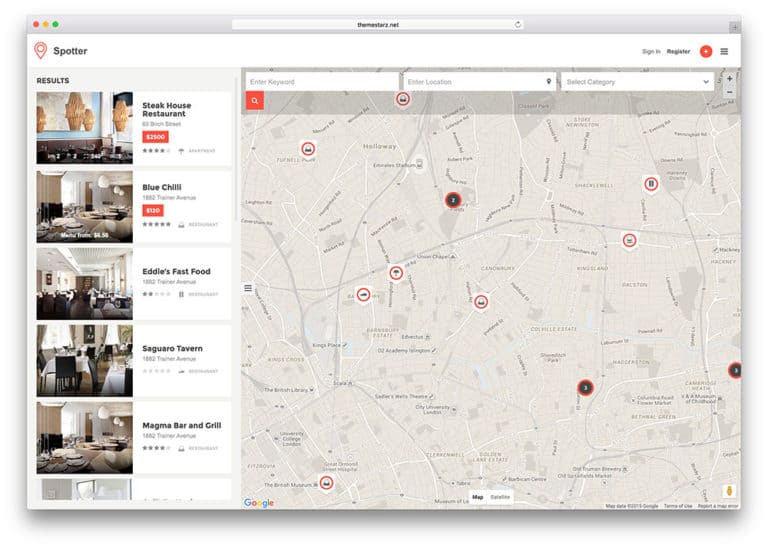
Task: Select map marker near Kingsland
Action: pos(629,240)
